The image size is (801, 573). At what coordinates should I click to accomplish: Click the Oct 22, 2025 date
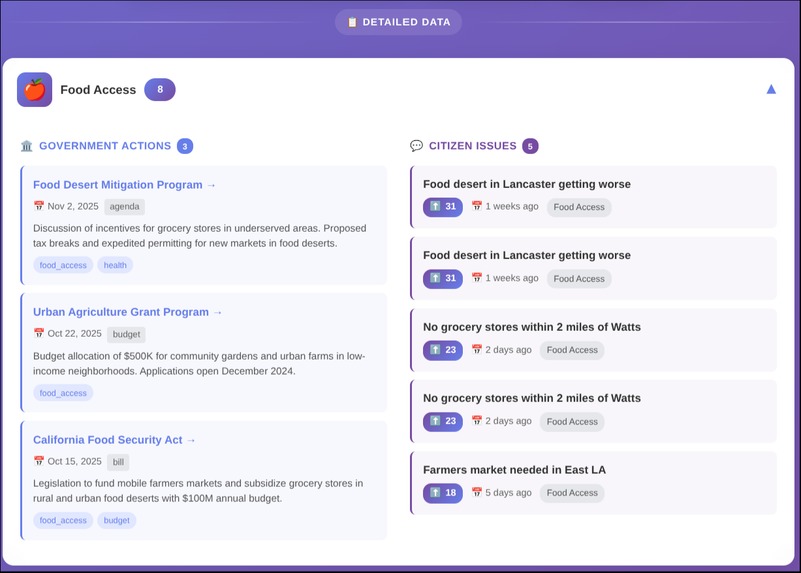(75, 333)
